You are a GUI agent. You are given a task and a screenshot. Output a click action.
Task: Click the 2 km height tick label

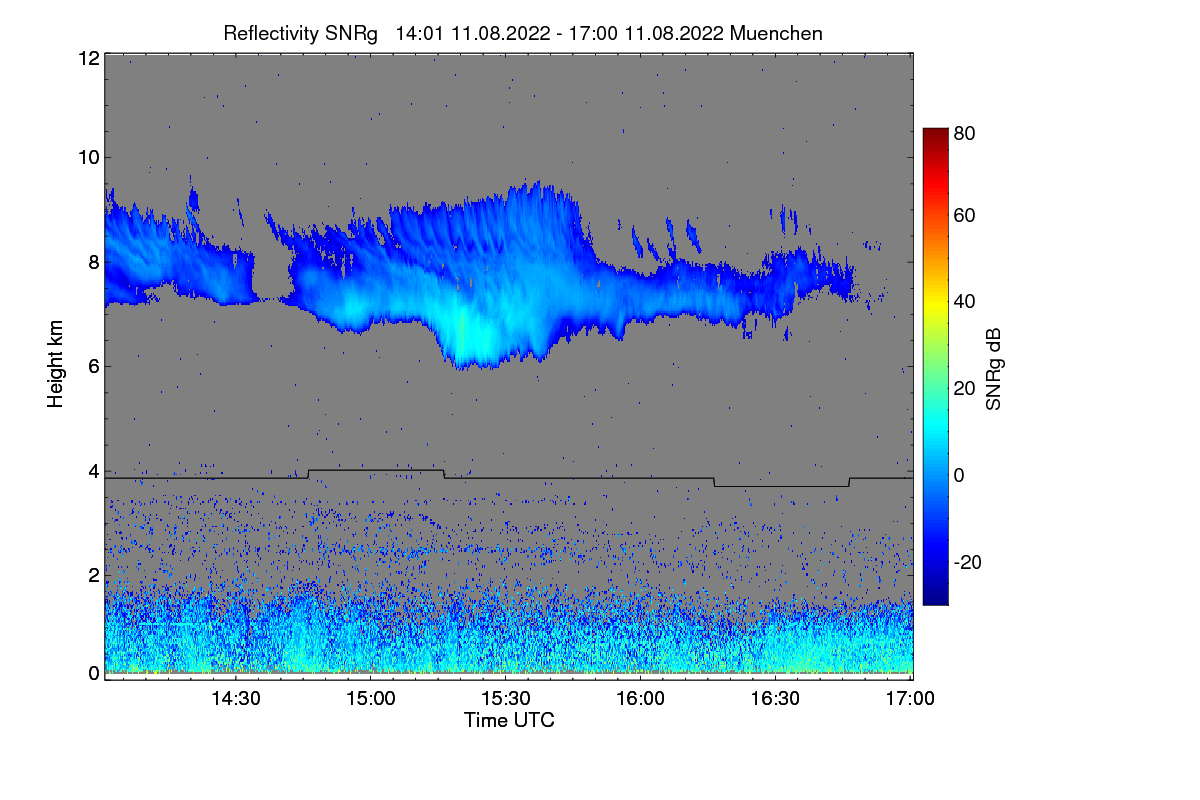click(93, 575)
